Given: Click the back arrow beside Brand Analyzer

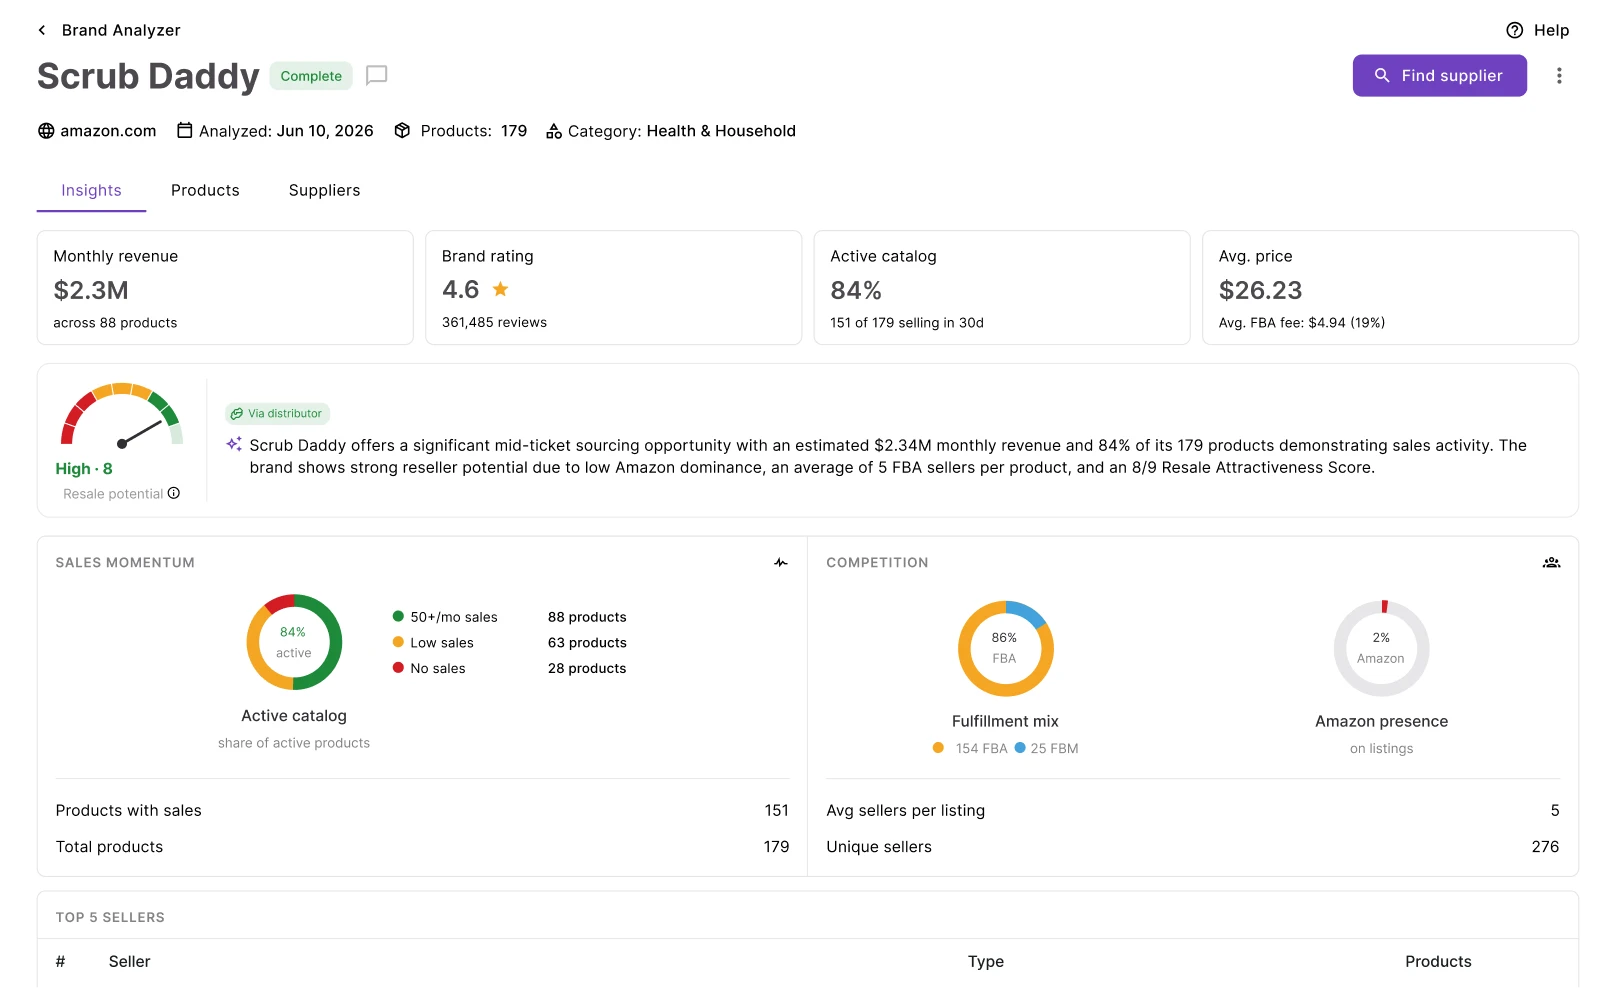Looking at the screenshot, I should coord(42,30).
